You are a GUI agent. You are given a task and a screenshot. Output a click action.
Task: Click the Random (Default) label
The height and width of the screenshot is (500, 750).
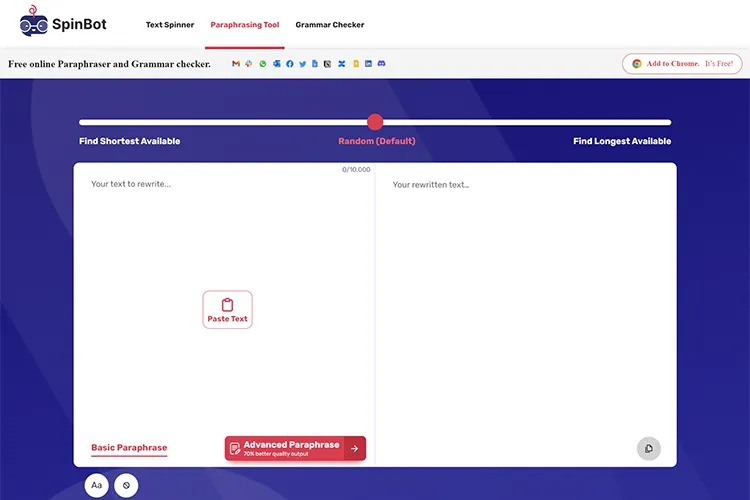point(377,141)
